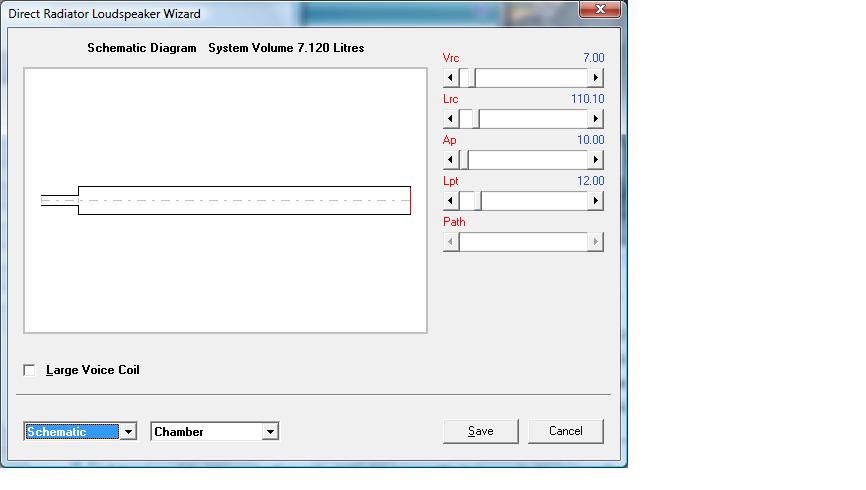
Task: Click the Path label
Action: coord(454,222)
